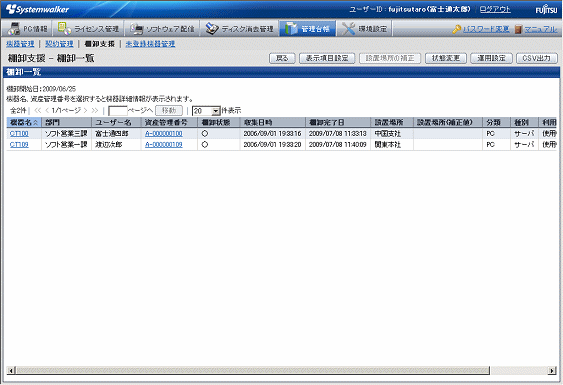Click the inventory status circle for CT100
563x385 pixels.
205,134
